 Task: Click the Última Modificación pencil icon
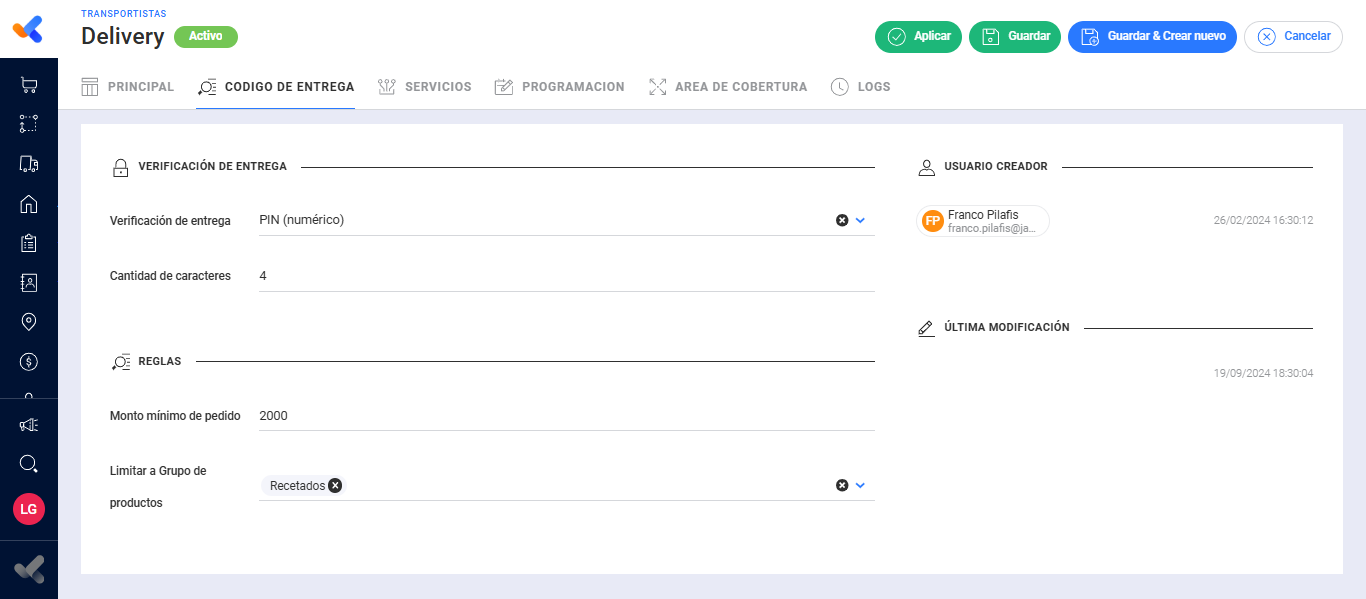tap(926, 328)
